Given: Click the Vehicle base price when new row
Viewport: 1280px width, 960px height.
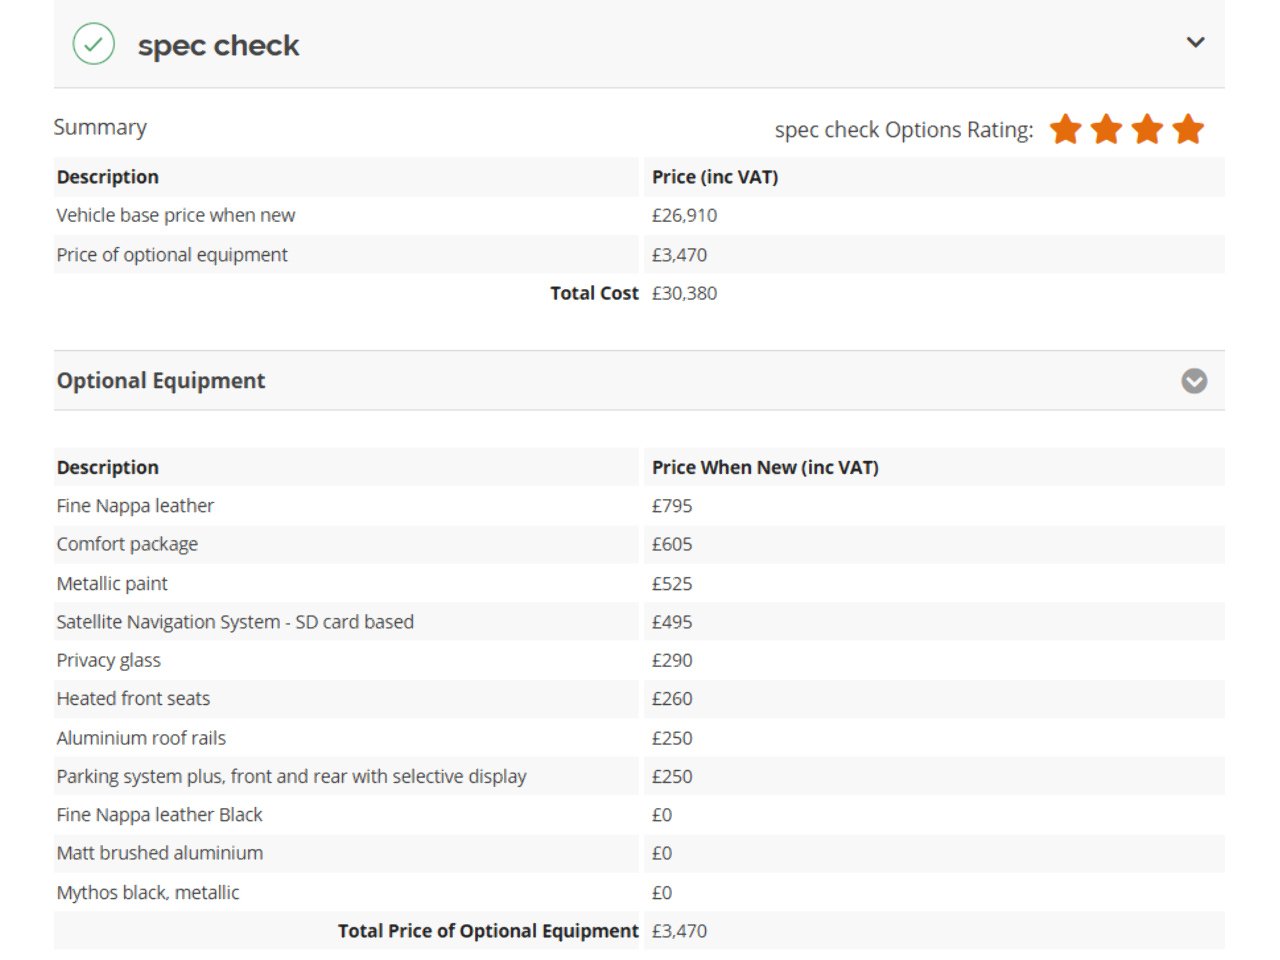Looking at the screenshot, I should (176, 215).
